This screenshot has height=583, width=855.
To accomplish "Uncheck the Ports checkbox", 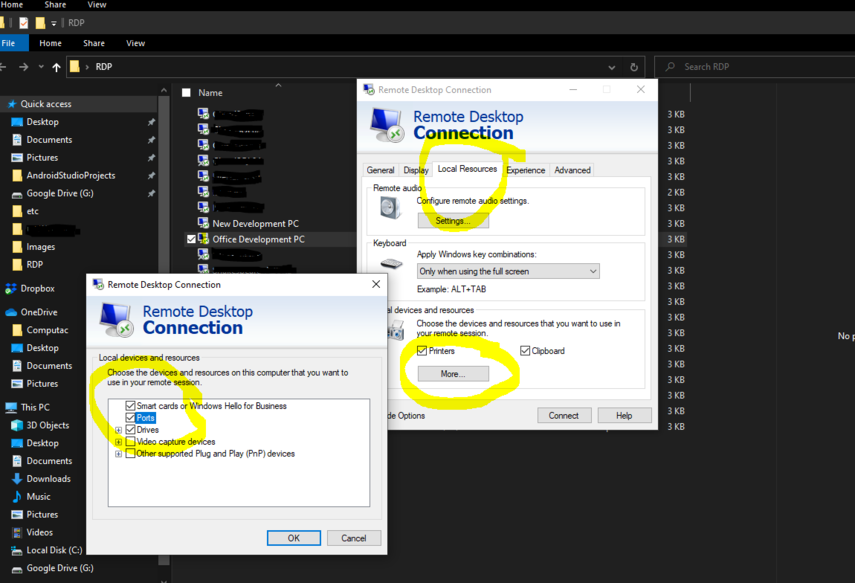I will click(x=130, y=417).
